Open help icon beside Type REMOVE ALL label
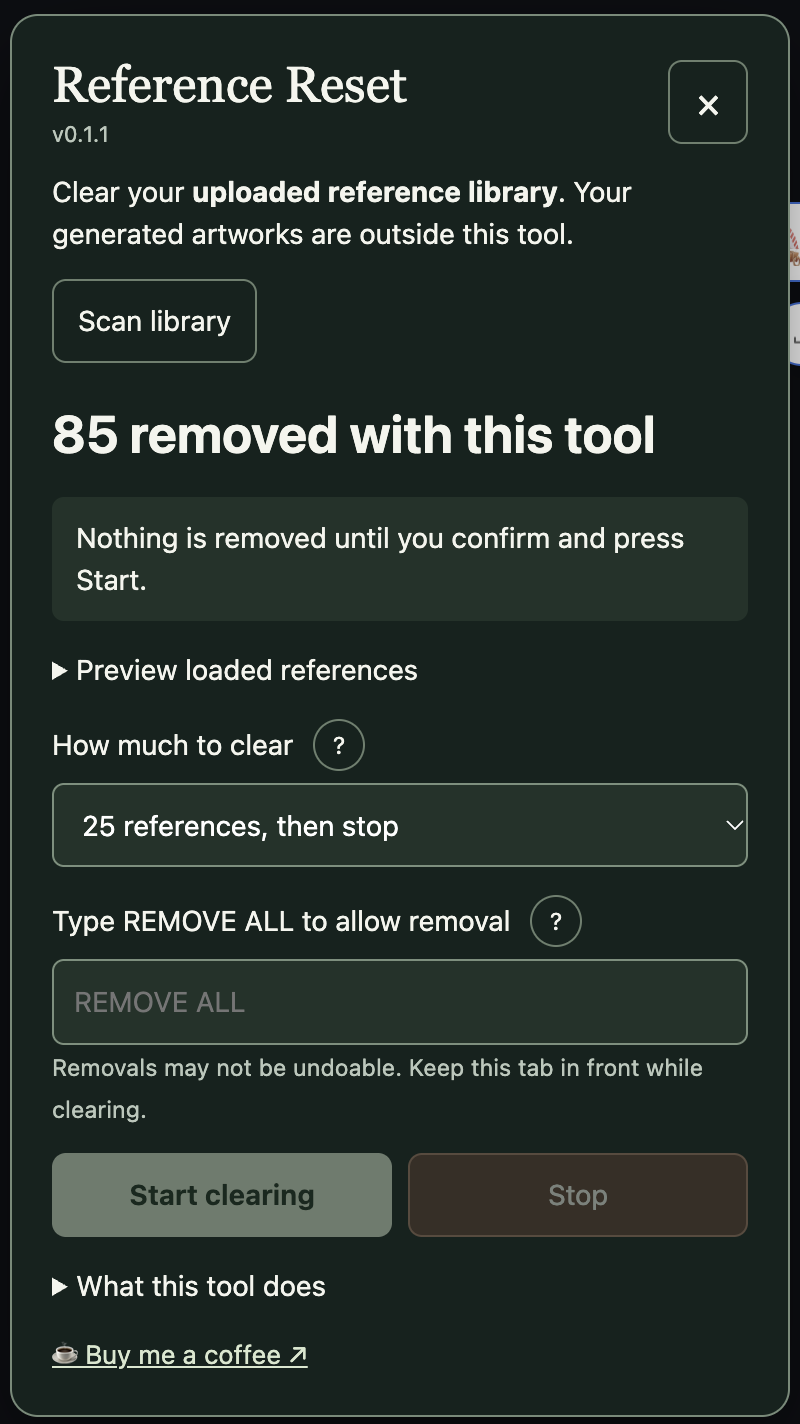The height and width of the screenshot is (1424, 800). 556,921
